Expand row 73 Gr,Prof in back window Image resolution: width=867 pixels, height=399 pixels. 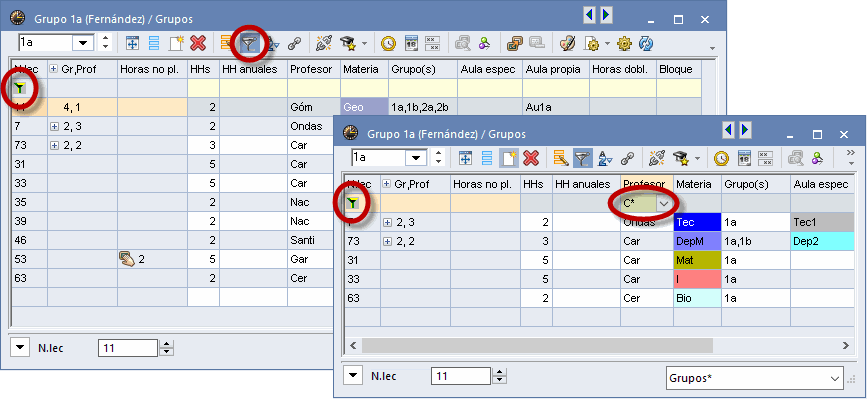click(54, 145)
